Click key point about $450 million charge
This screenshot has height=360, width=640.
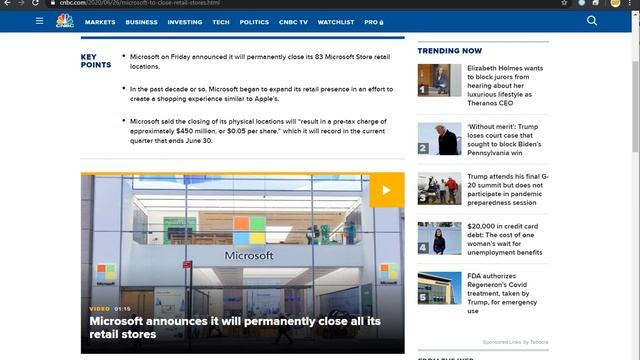pos(258,131)
